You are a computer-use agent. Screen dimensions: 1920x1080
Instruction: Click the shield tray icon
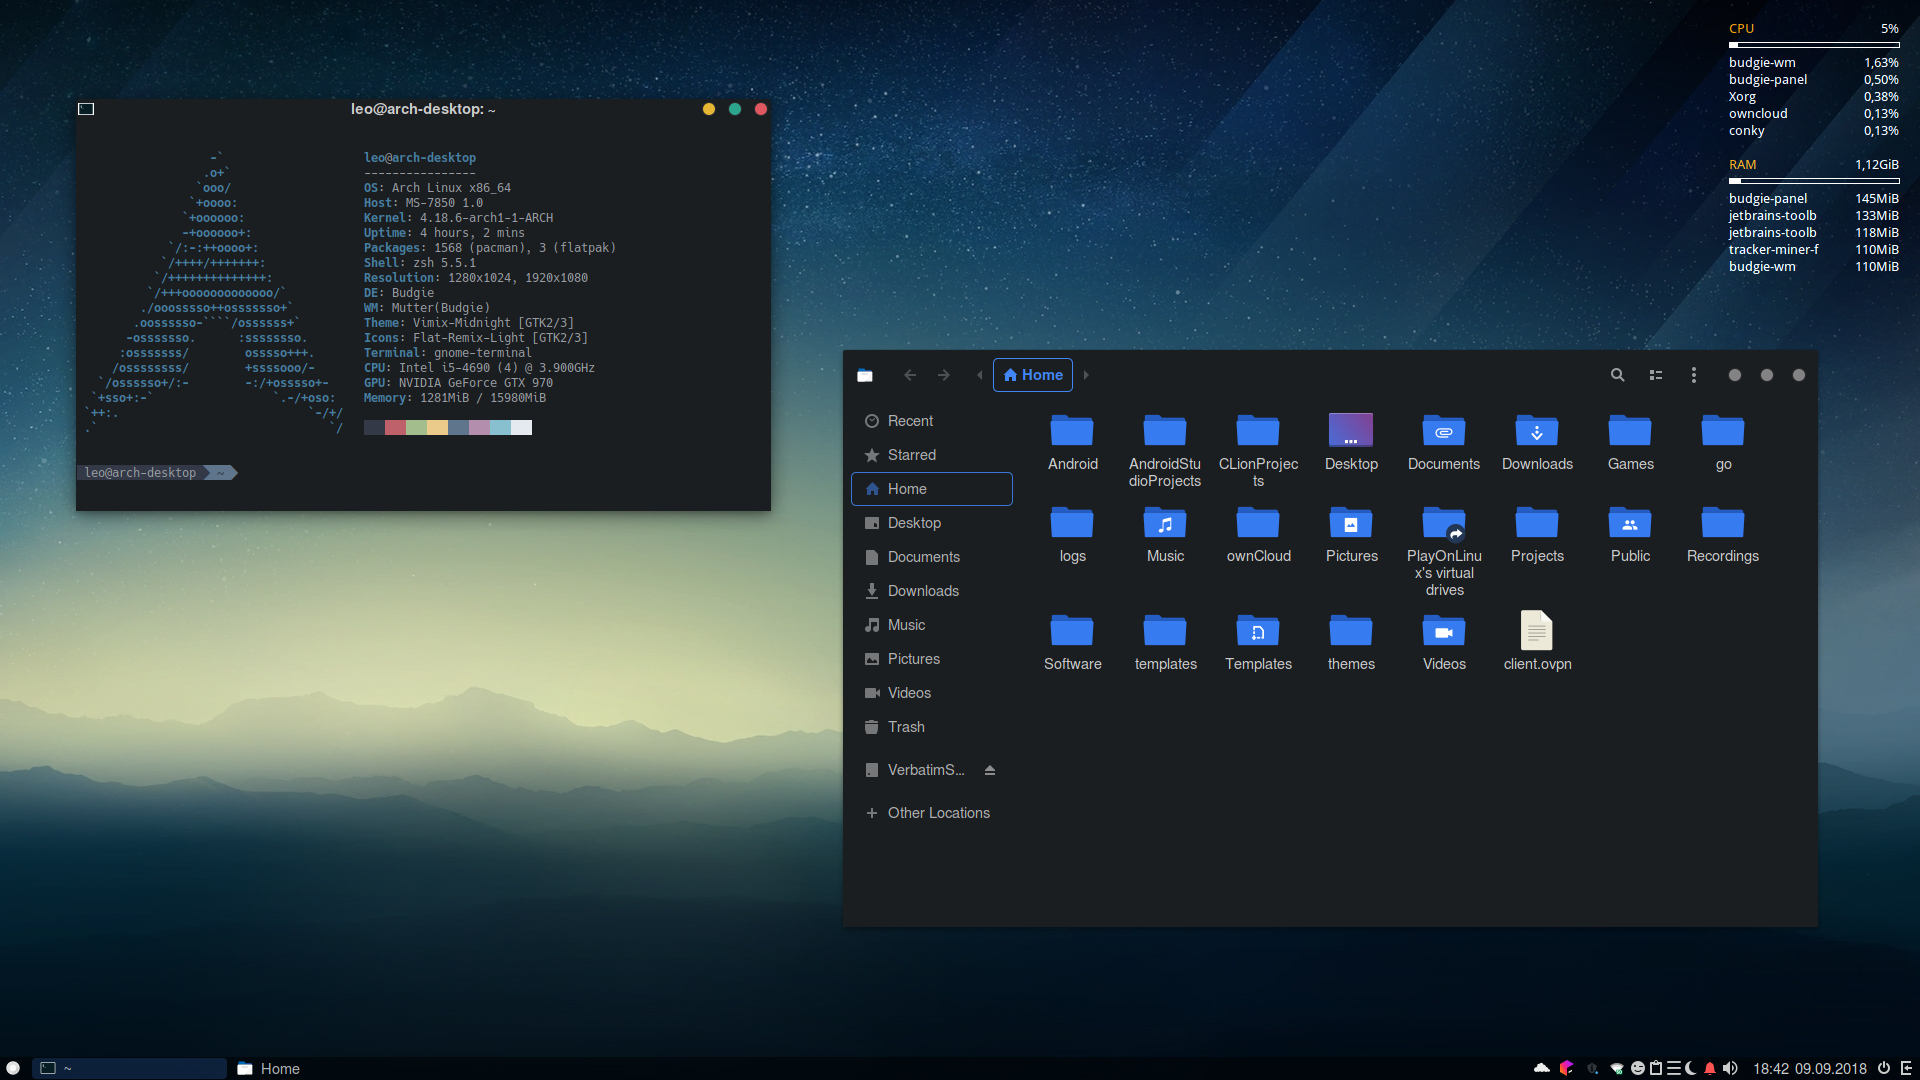(1592, 1068)
